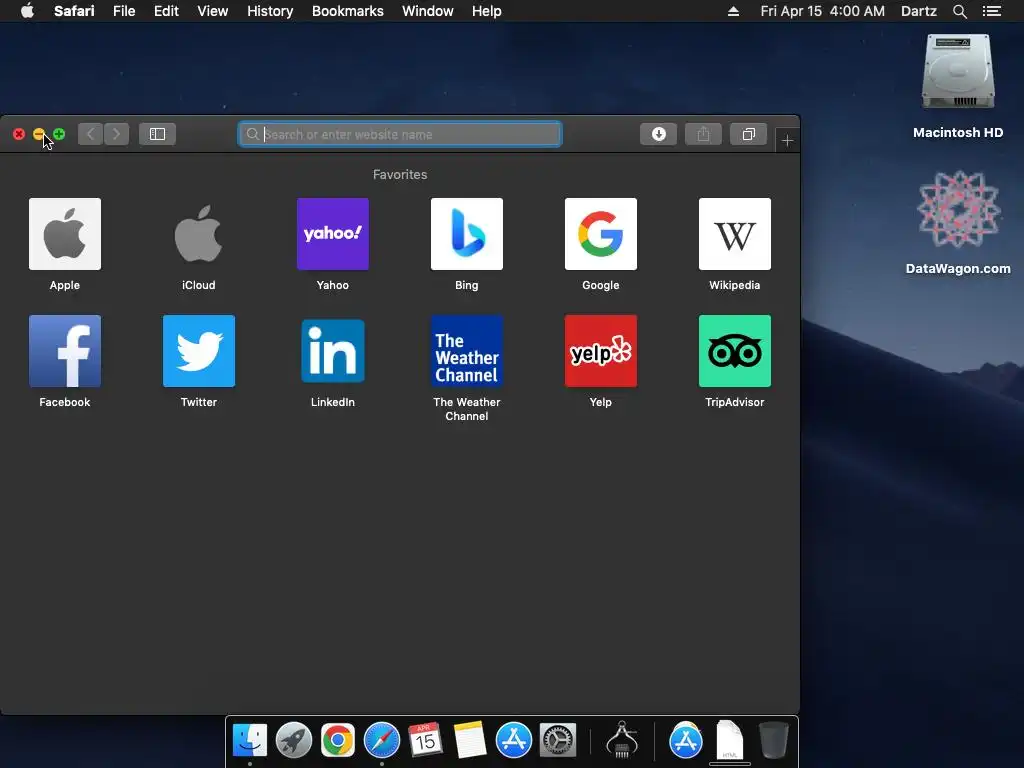This screenshot has width=1024, height=768.
Task: Open the iCloud favorite tile
Action: [x=199, y=234]
